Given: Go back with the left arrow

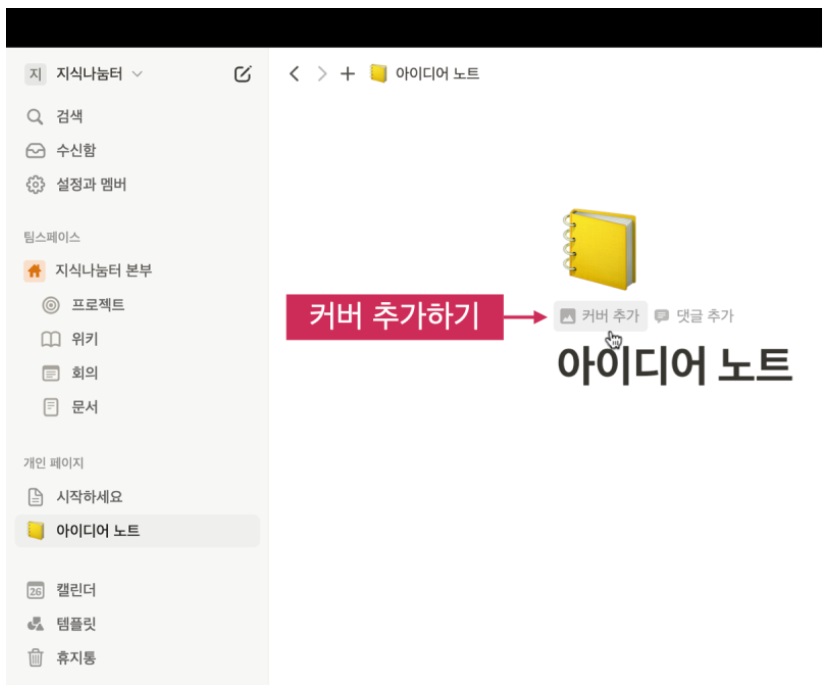Looking at the screenshot, I should [295, 74].
